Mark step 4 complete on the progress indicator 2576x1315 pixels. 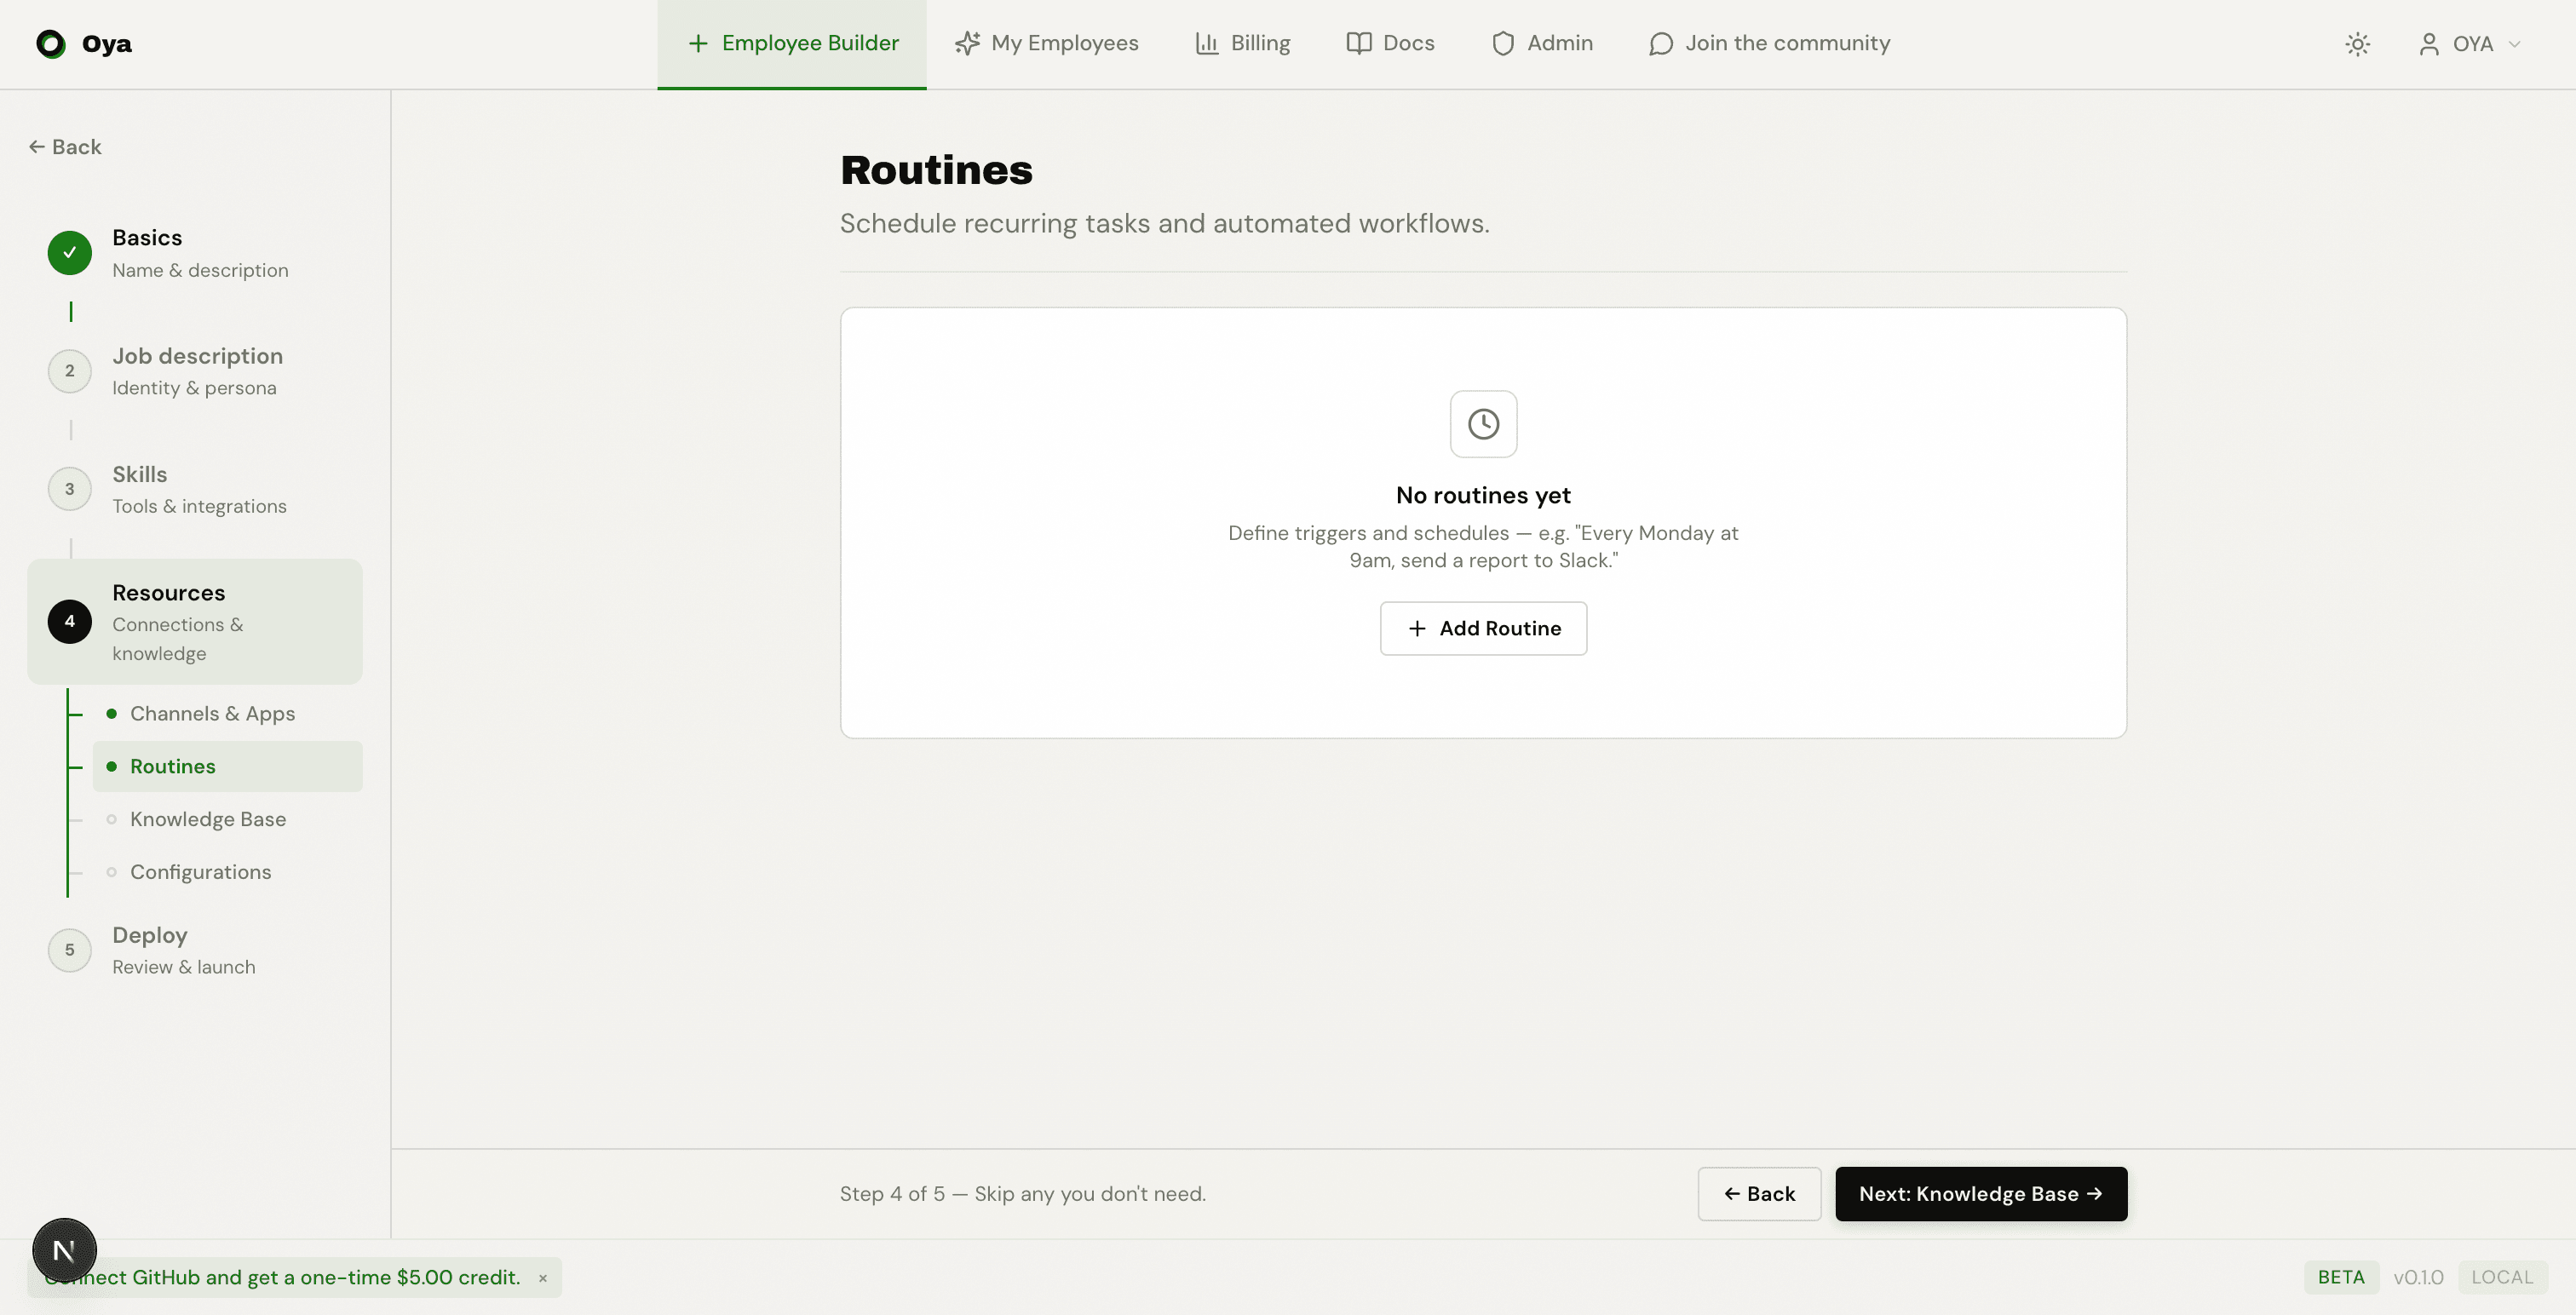coord(69,621)
